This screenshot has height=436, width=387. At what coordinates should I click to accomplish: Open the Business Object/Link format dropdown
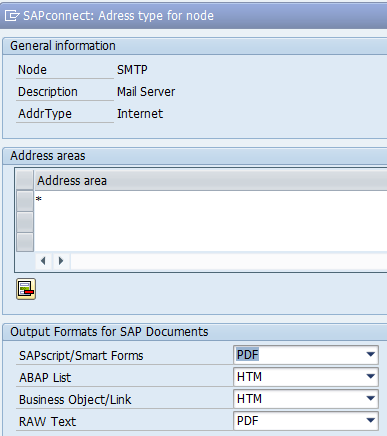click(x=371, y=399)
